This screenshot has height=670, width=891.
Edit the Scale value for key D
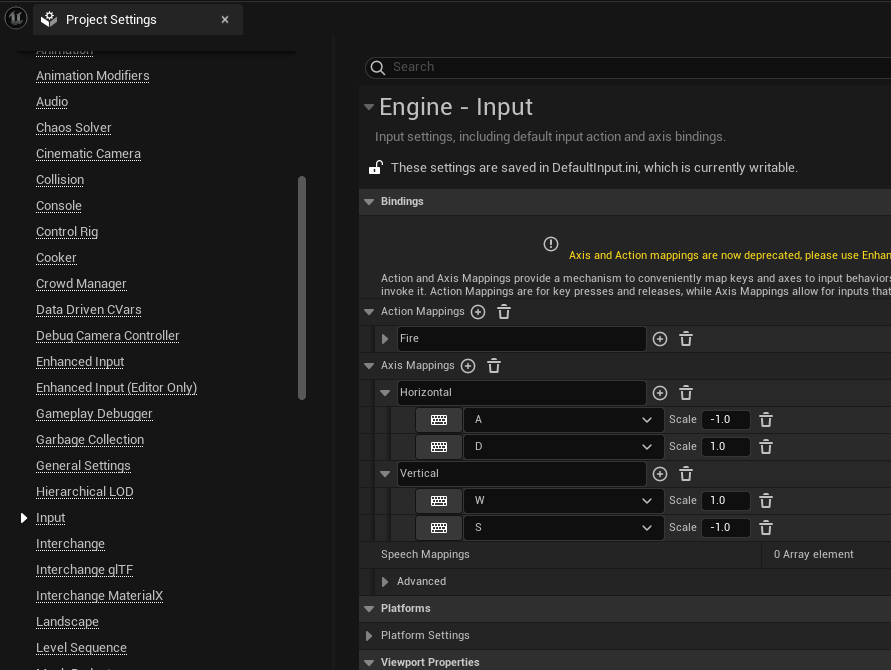click(x=726, y=447)
